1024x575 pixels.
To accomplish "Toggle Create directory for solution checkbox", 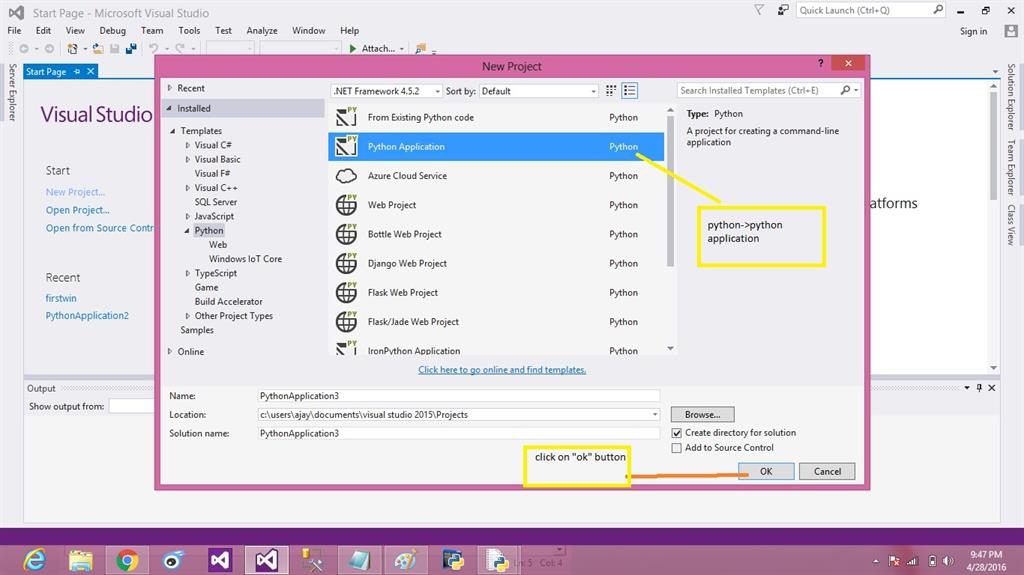I will tap(677, 433).
